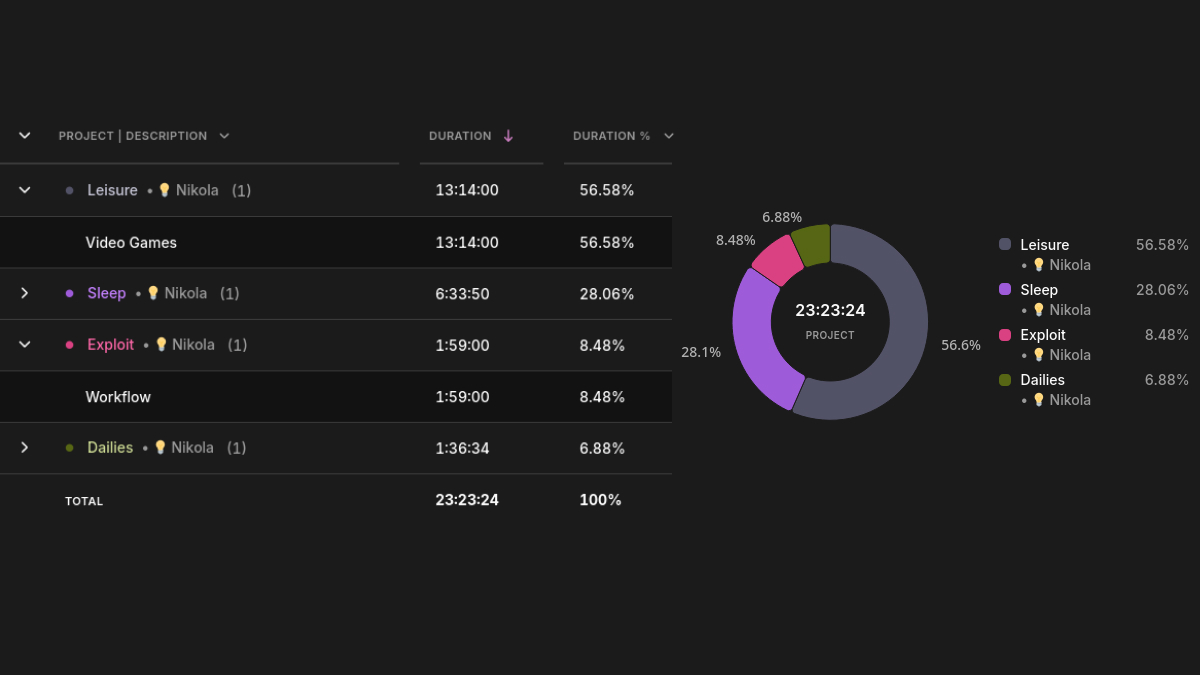Expand the Dailies project row
Screen dimensions: 1200x675
pos(25,447)
